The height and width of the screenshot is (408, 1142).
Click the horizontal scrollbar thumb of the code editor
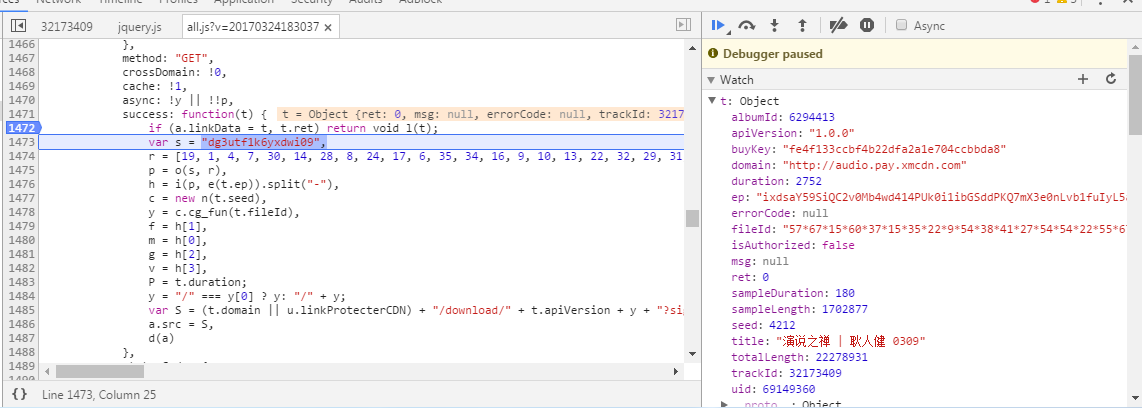click(x=100, y=372)
